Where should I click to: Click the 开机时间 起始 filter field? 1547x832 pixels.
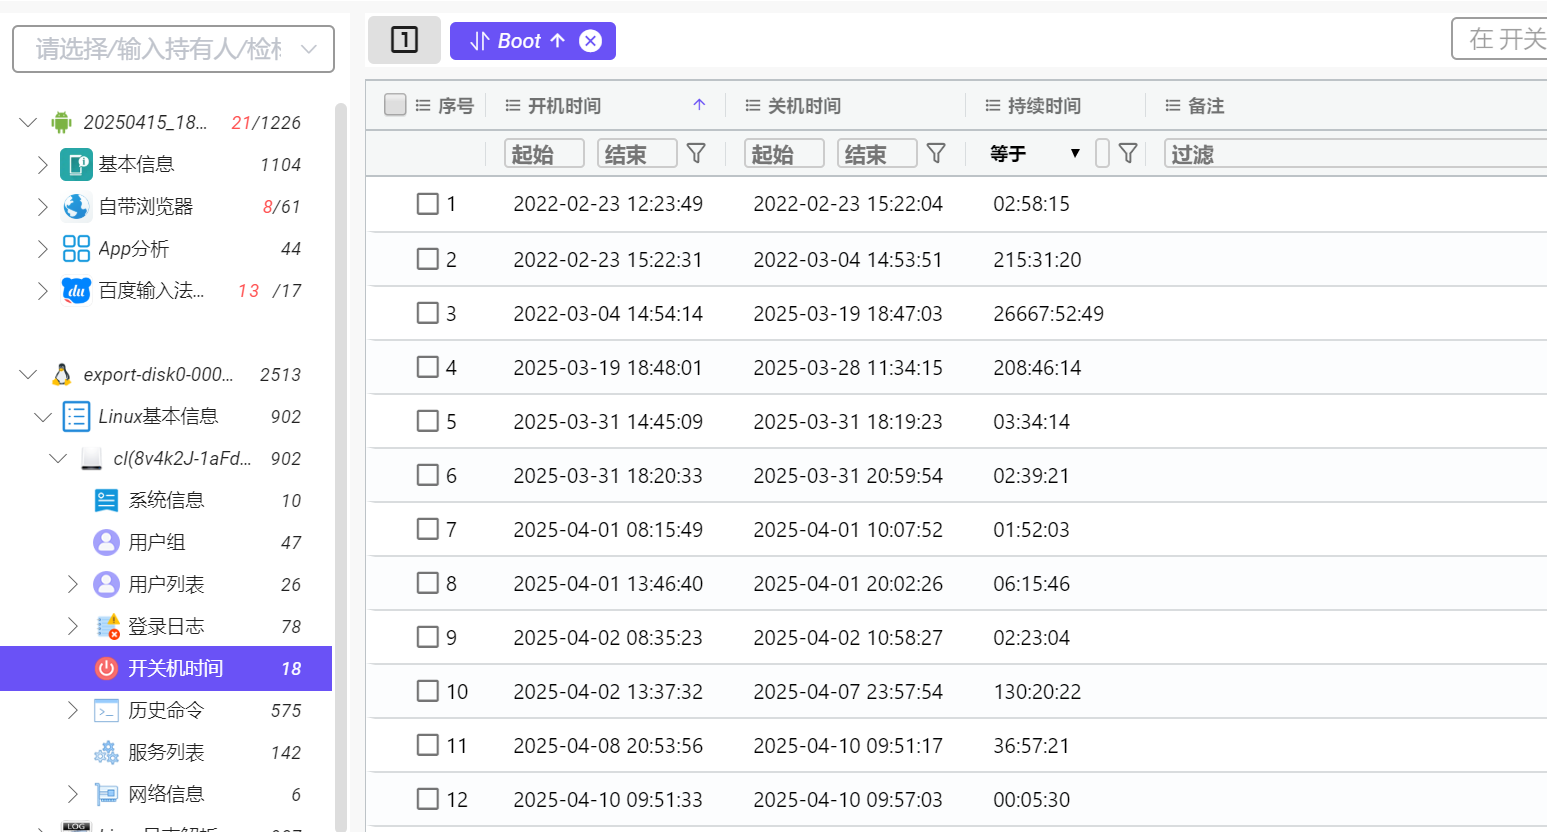544,153
